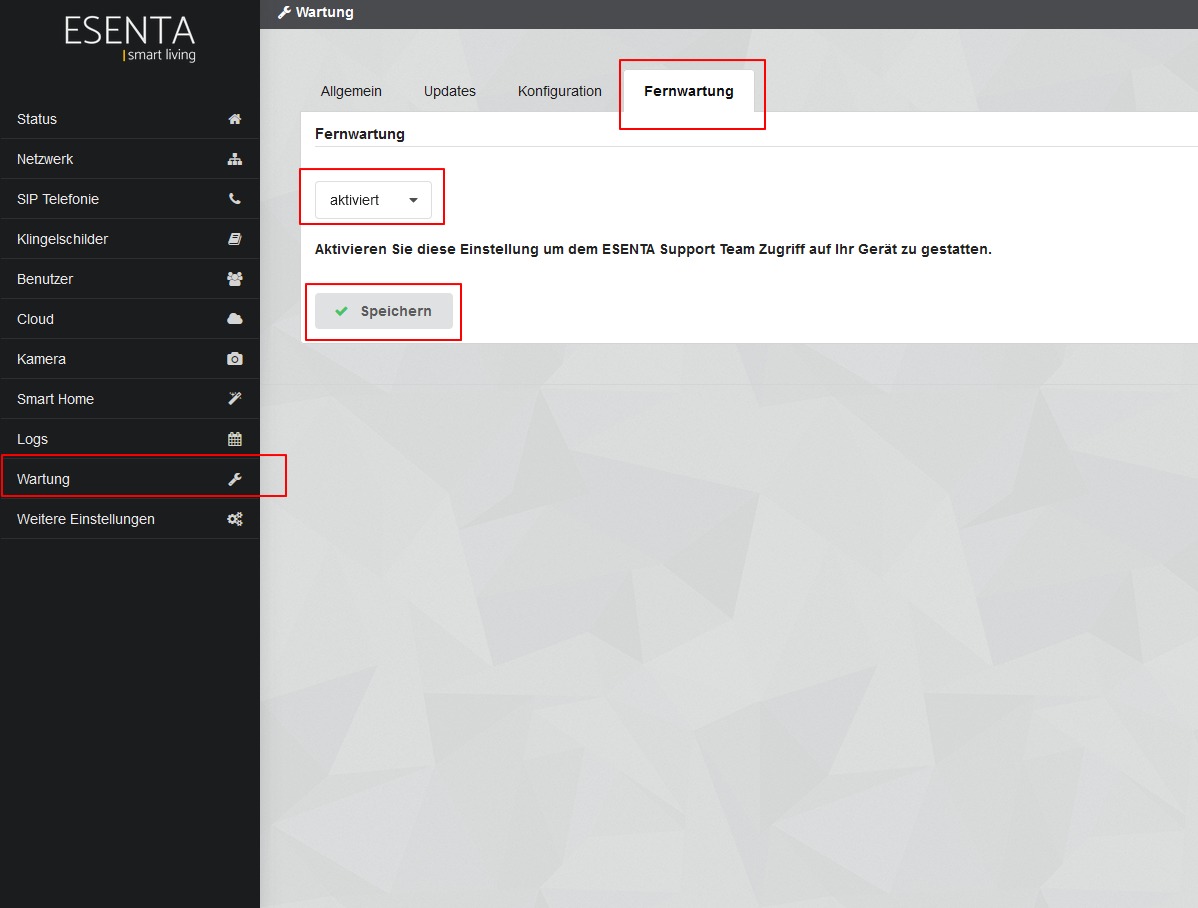
Task: Click the Wartung page title in header
Action: point(325,12)
